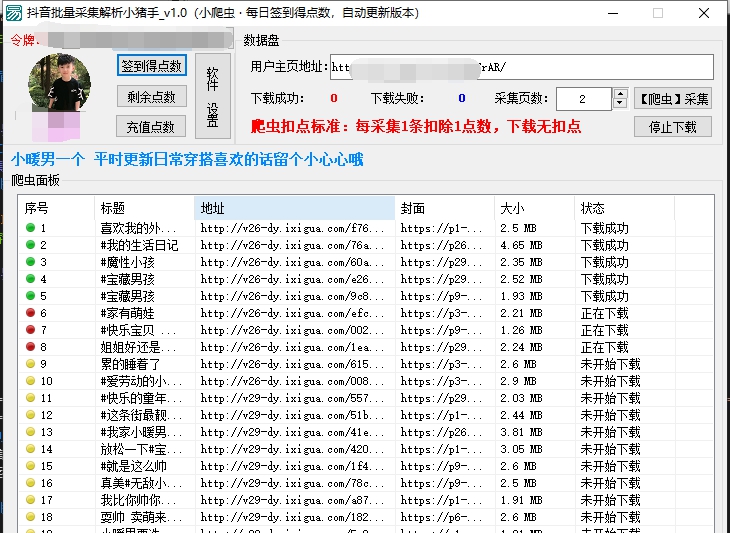Open the 软件设置 settings button
The height and width of the screenshot is (533, 730).
point(213,96)
